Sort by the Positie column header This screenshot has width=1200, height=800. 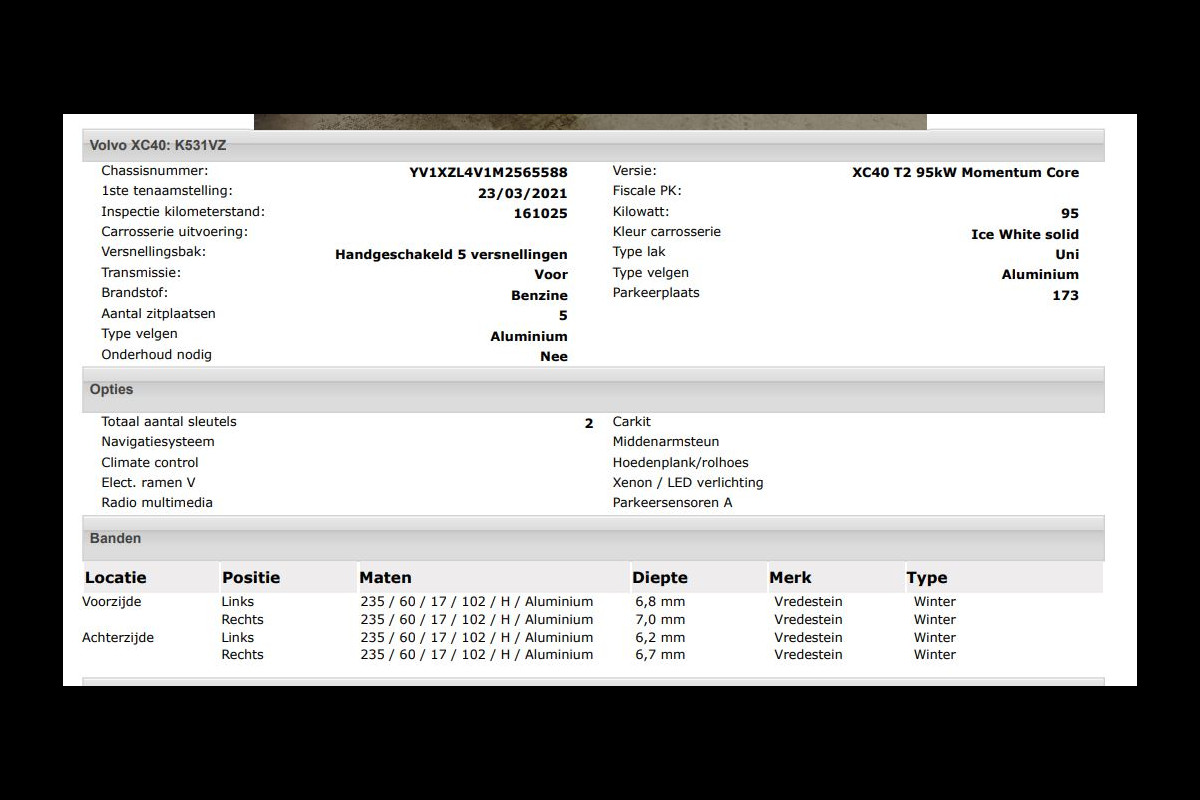(x=251, y=577)
